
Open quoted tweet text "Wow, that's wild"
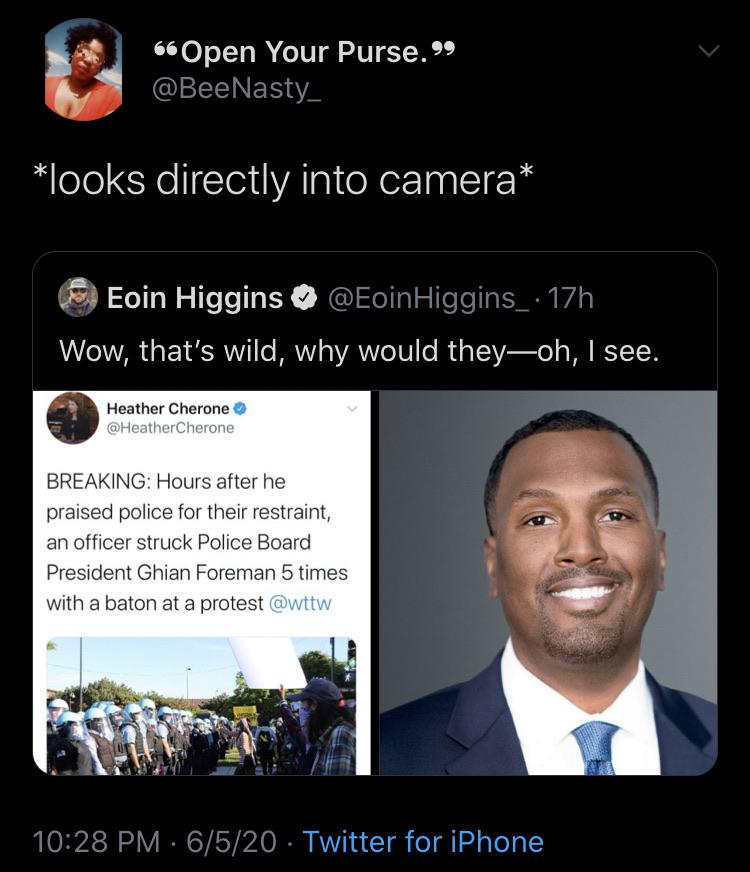[x=359, y=350]
